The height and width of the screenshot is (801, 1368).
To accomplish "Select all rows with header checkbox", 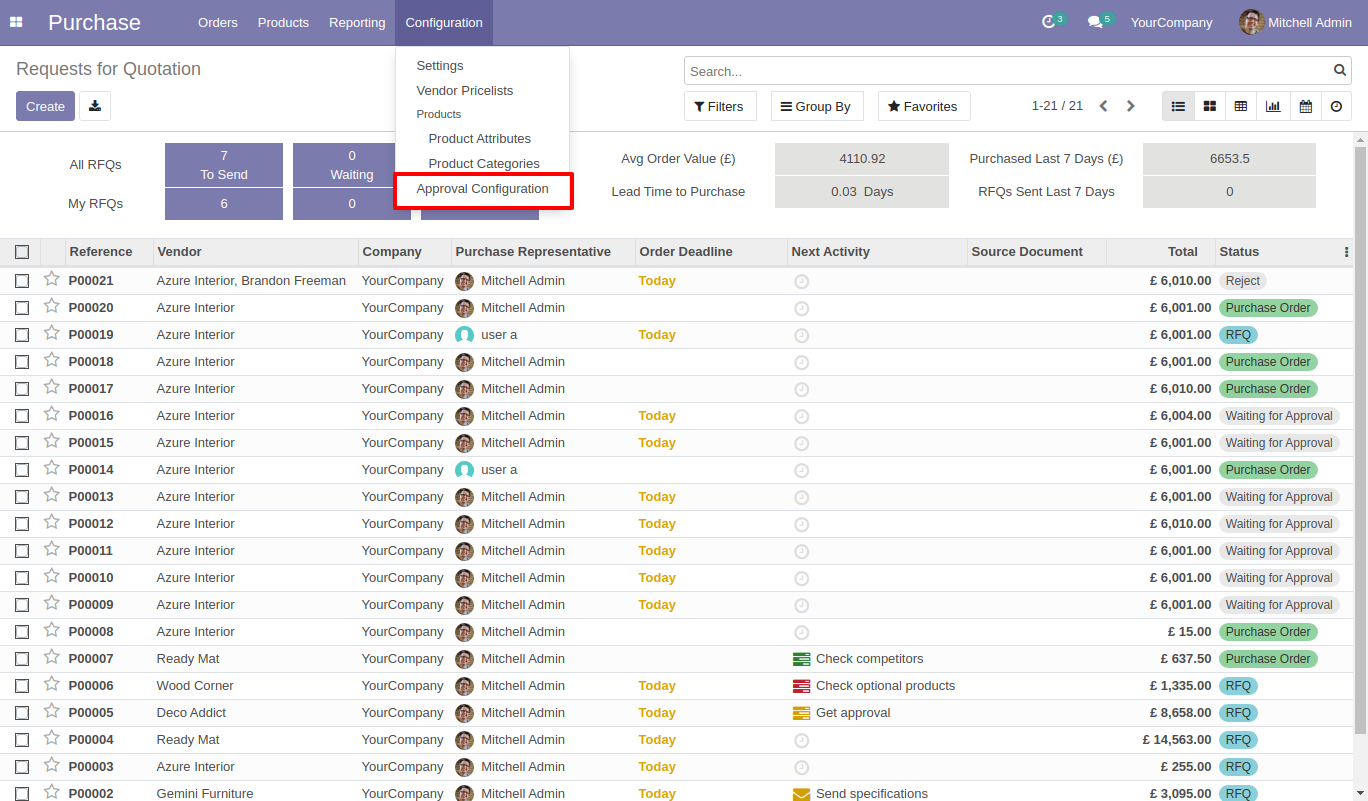I will tap(22, 252).
